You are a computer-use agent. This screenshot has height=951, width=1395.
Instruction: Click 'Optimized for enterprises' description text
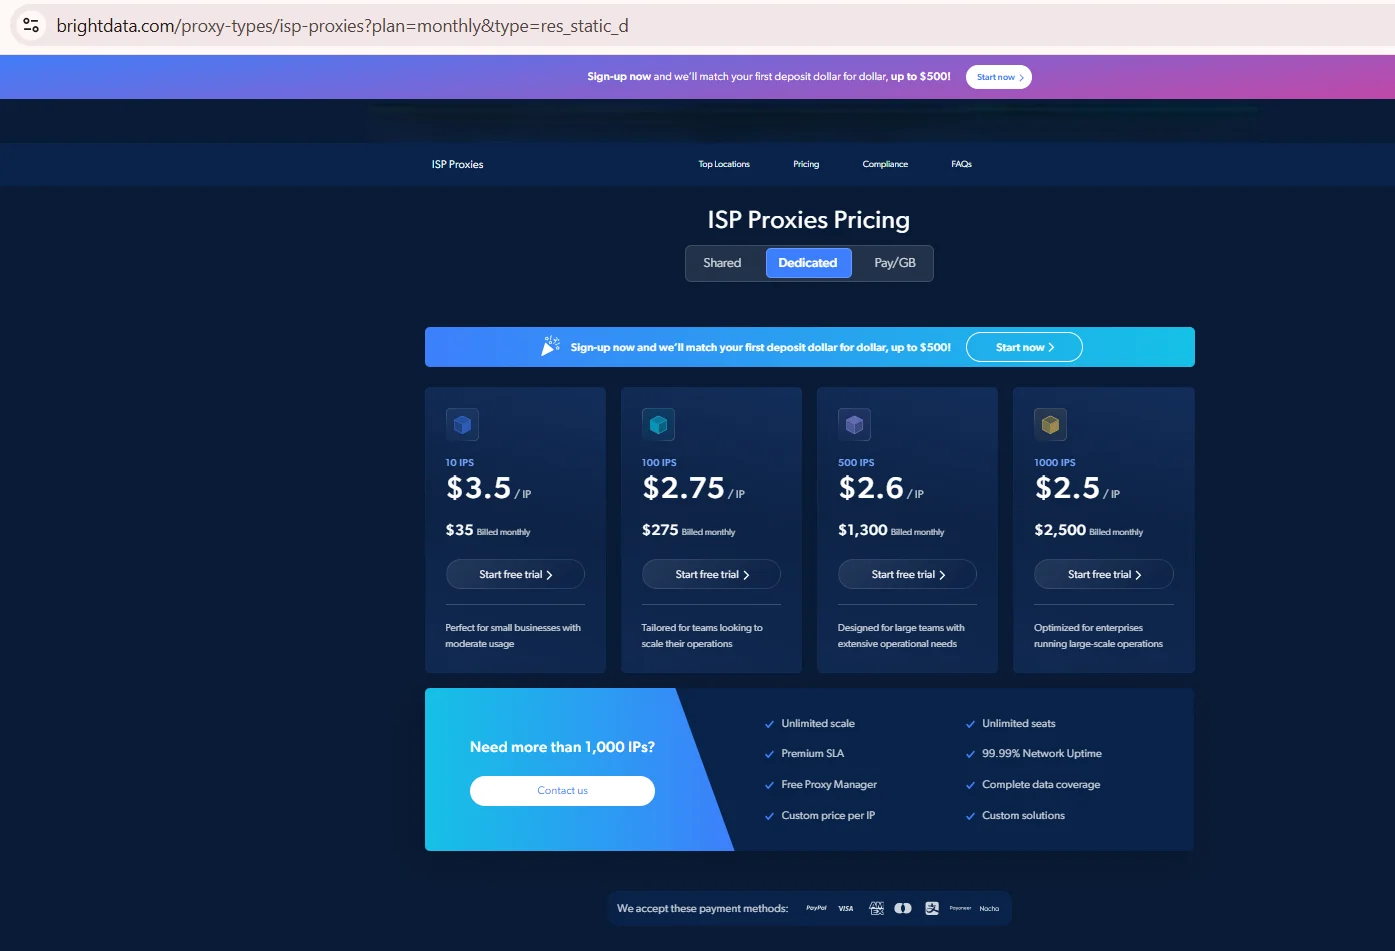coord(1098,636)
